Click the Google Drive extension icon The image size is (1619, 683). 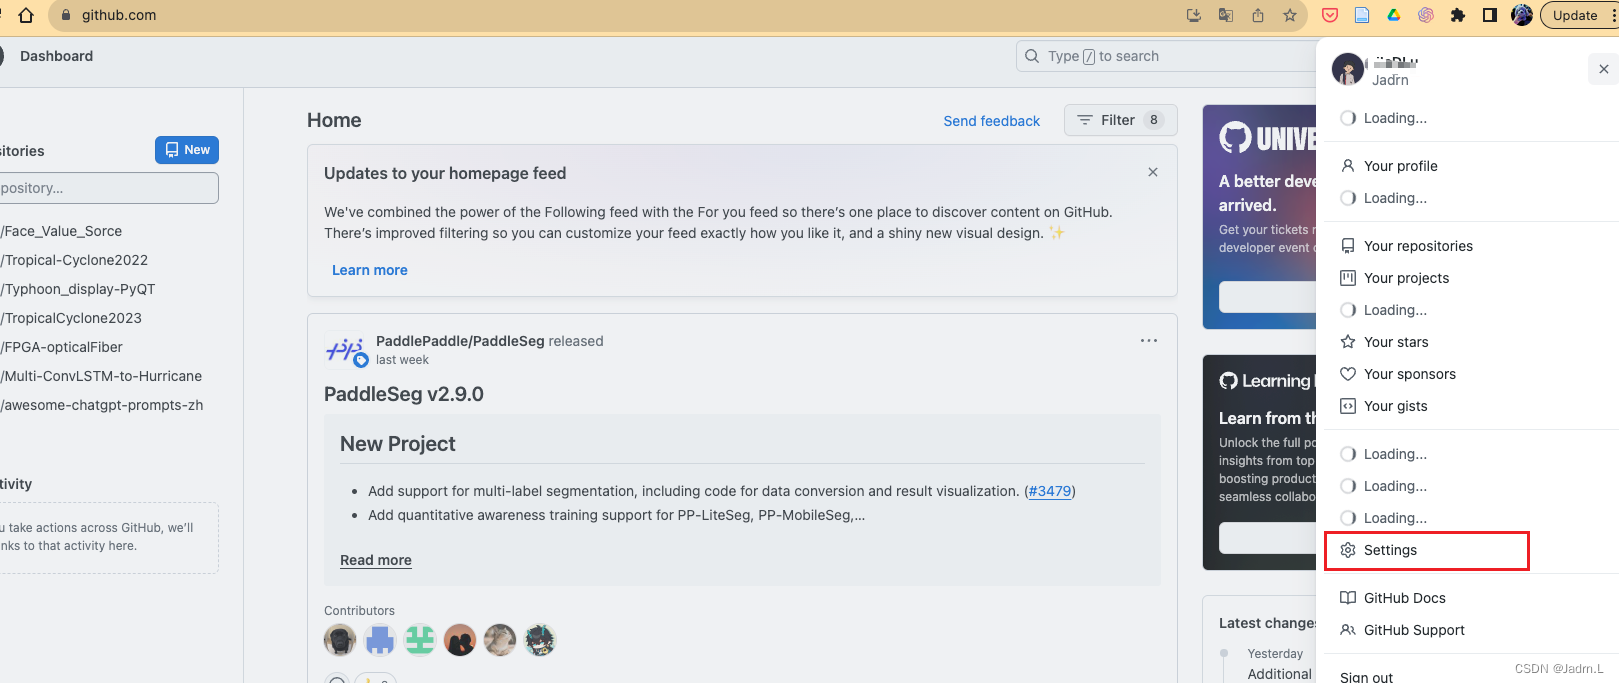pos(1394,15)
